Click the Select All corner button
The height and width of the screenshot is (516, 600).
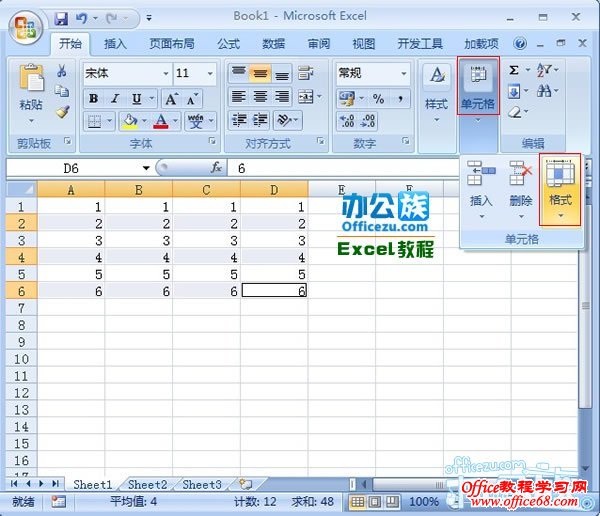coord(22,189)
